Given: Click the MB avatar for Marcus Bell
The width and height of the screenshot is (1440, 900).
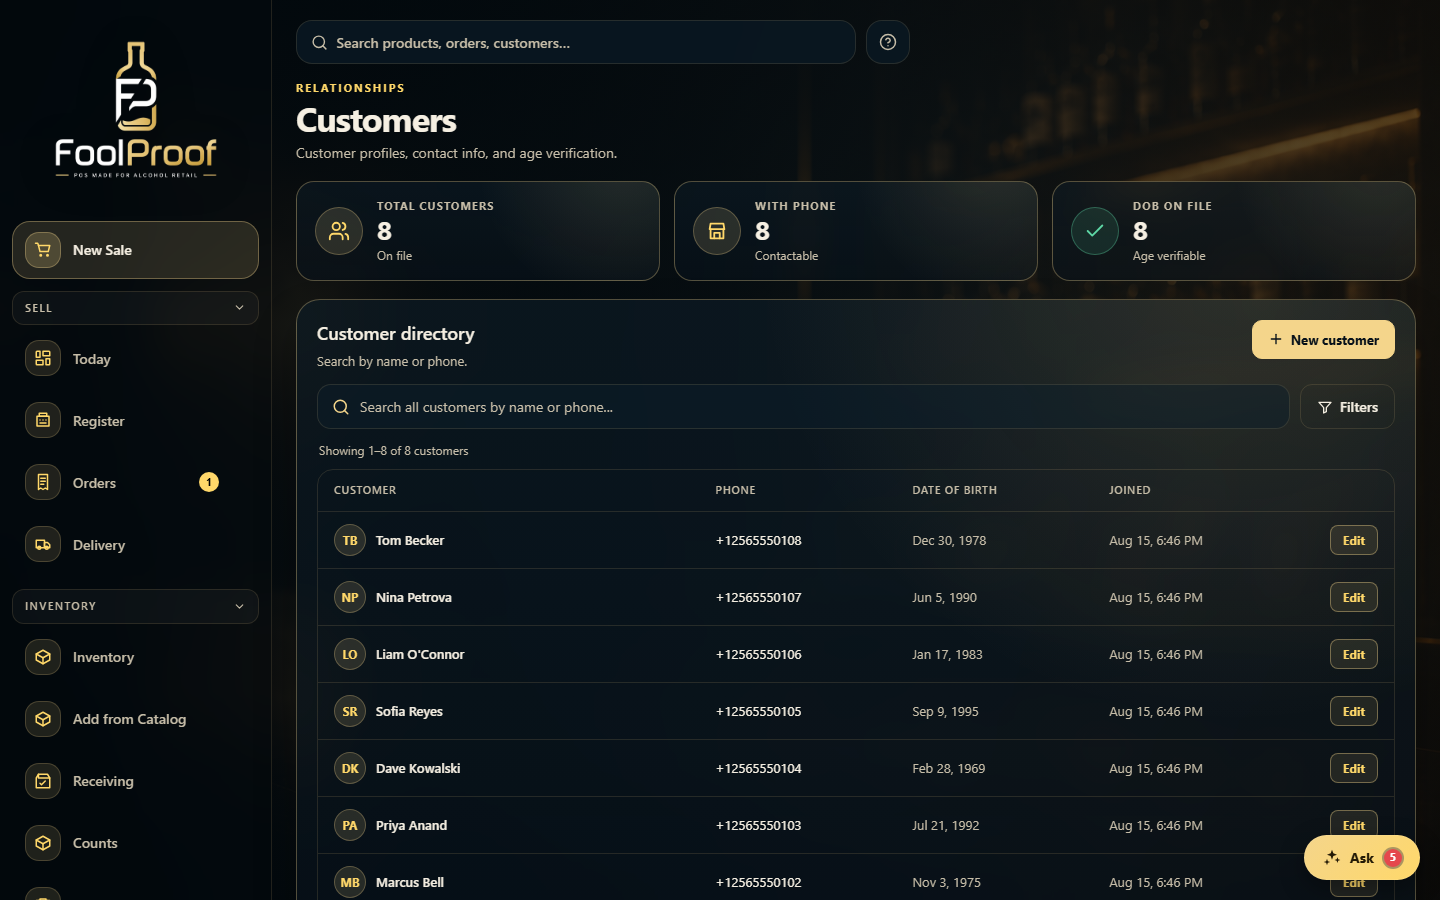Looking at the screenshot, I should pyautogui.click(x=350, y=882).
